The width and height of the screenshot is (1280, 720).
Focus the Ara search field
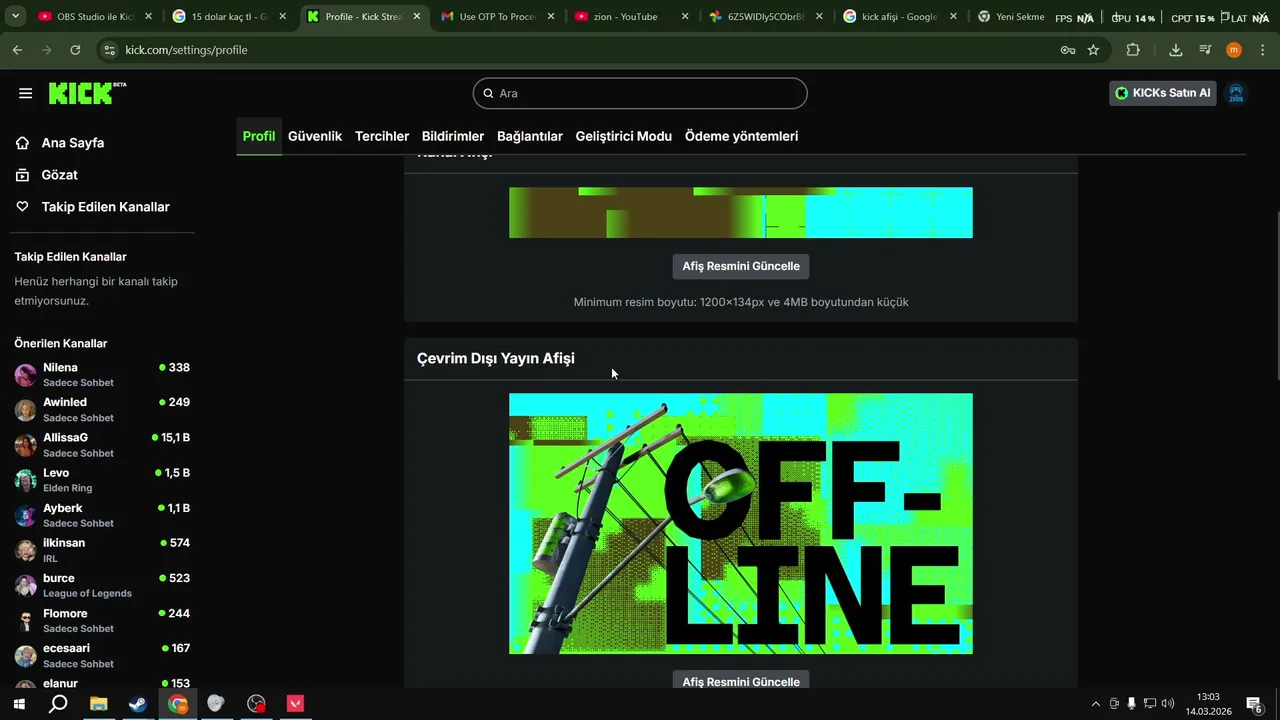[x=640, y=93]
